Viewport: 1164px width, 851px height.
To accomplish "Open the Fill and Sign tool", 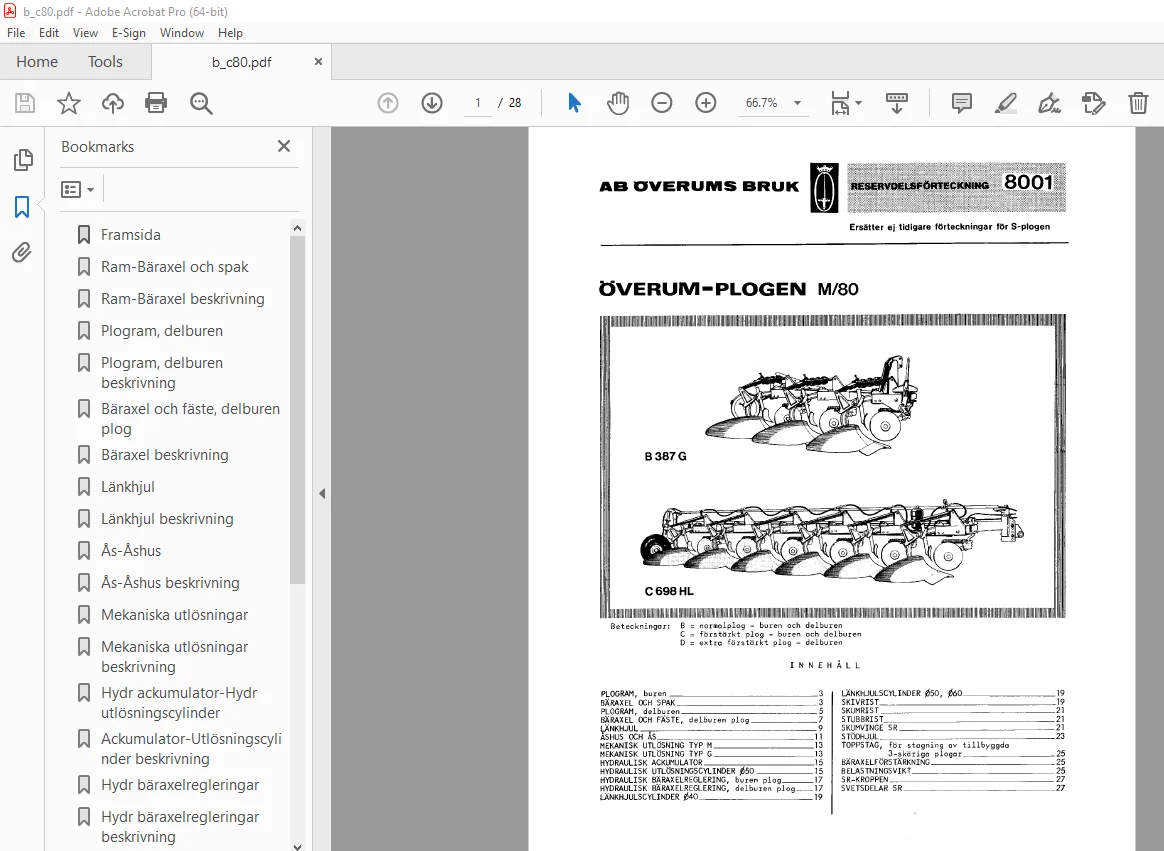I will click(1049, 102).
